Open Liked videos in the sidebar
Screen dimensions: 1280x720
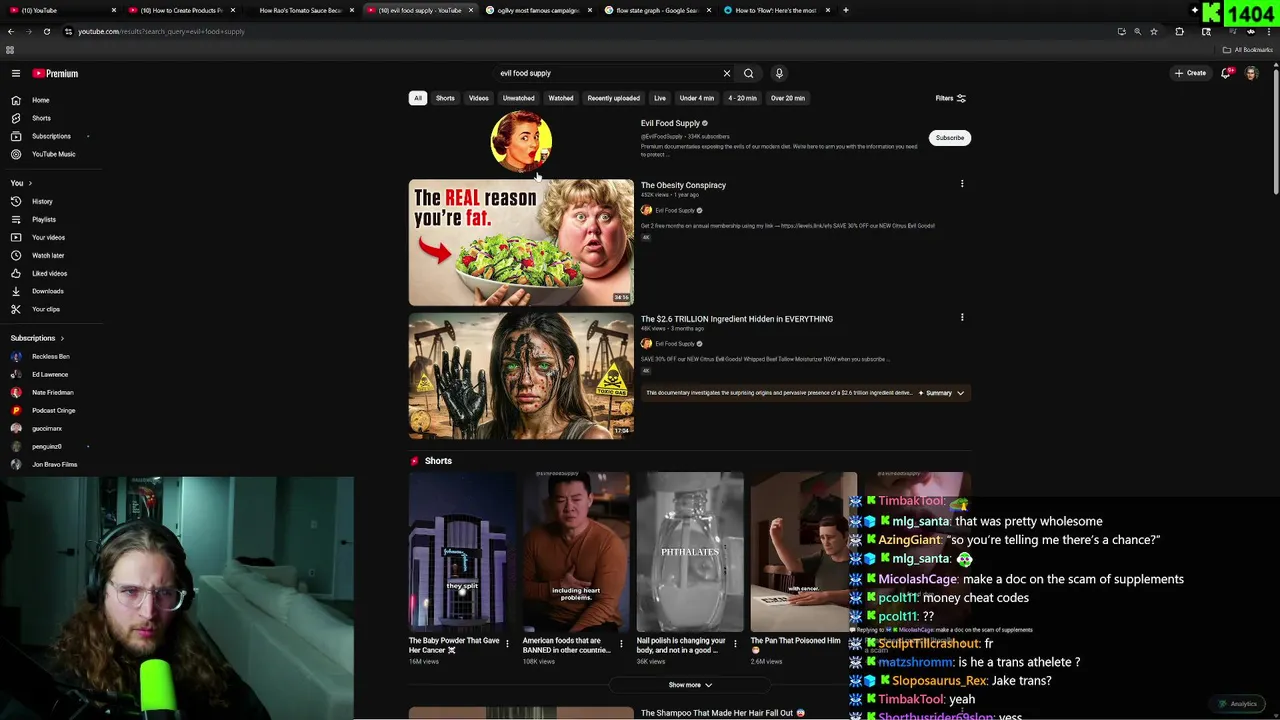pos(49,273)
